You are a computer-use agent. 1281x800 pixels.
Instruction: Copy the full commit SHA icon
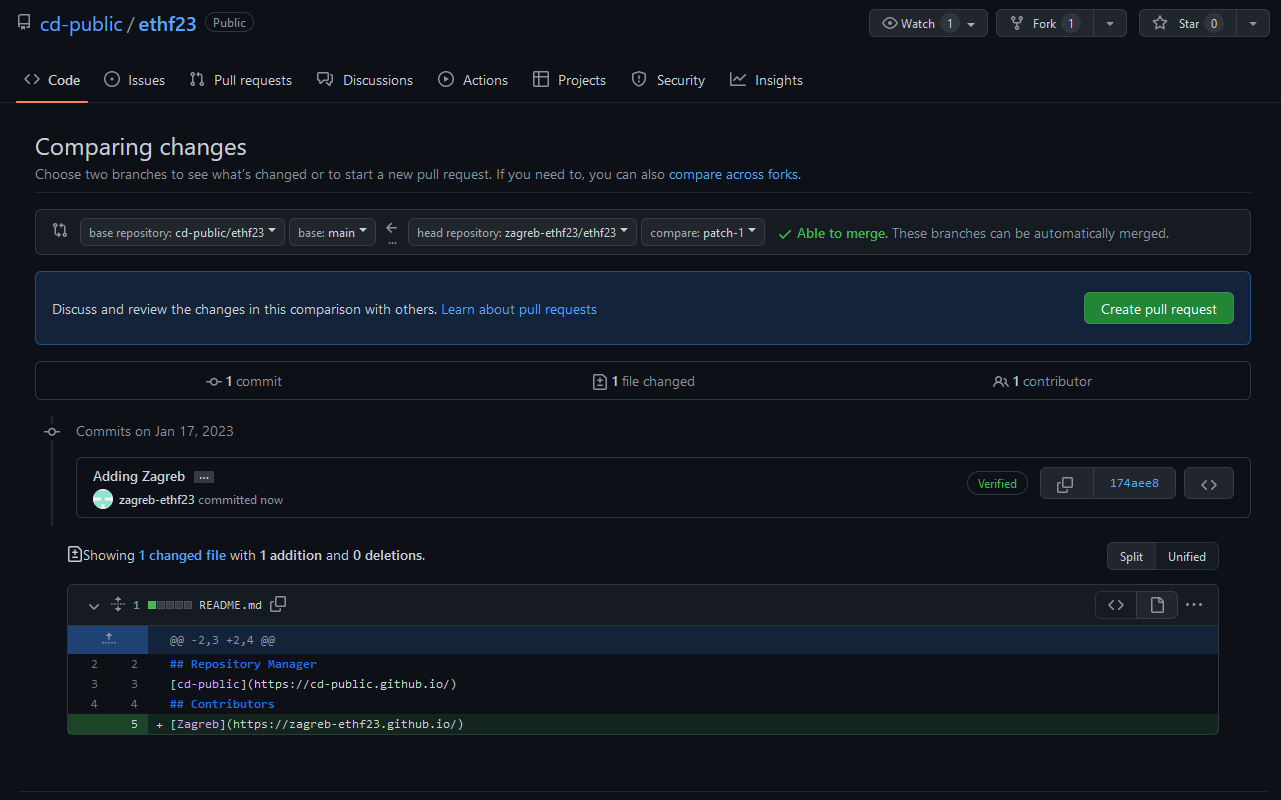click(x=1066, y=484)
